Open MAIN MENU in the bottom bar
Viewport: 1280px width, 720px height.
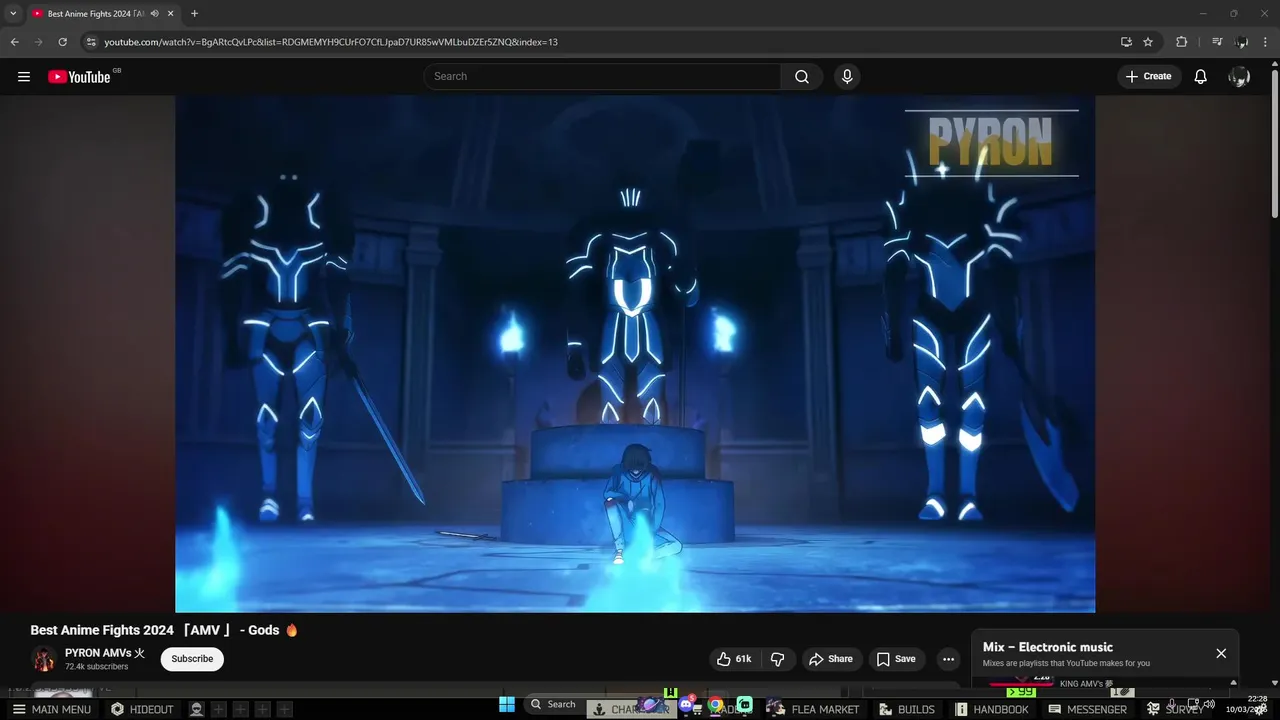51,709
